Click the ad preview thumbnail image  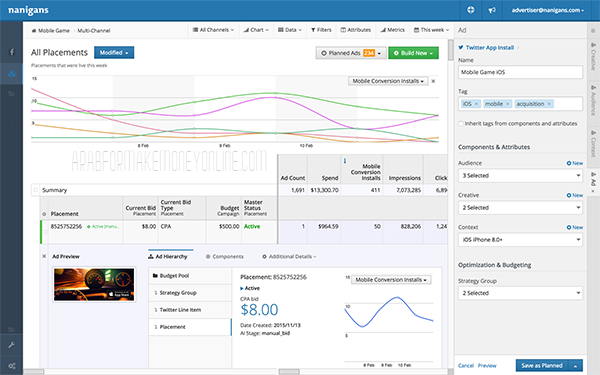click(94, 285)
